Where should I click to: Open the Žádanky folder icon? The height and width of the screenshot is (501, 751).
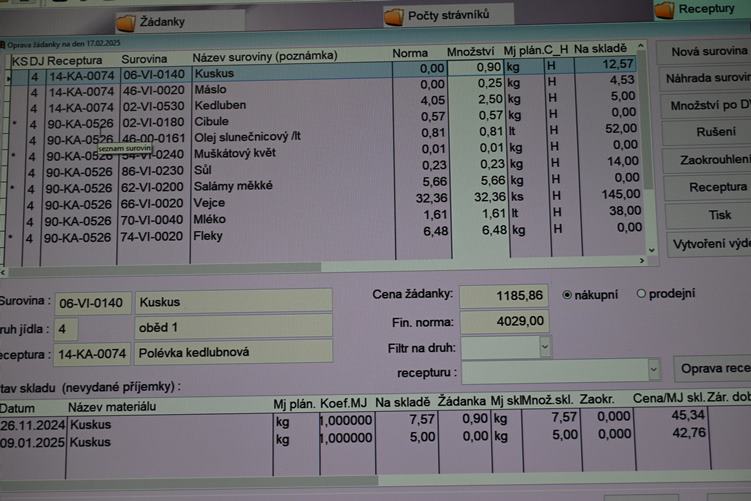(126, 23)
